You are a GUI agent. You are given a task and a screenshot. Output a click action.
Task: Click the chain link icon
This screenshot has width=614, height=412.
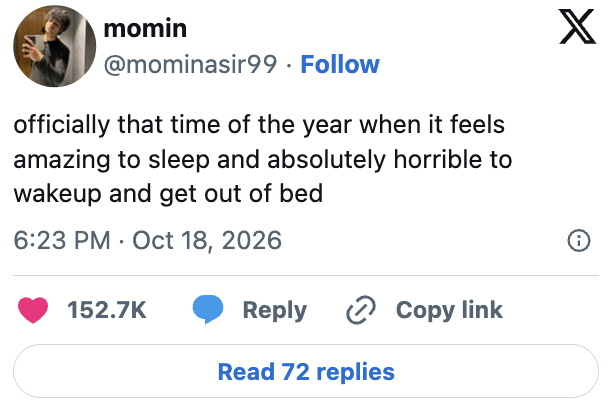361,310
